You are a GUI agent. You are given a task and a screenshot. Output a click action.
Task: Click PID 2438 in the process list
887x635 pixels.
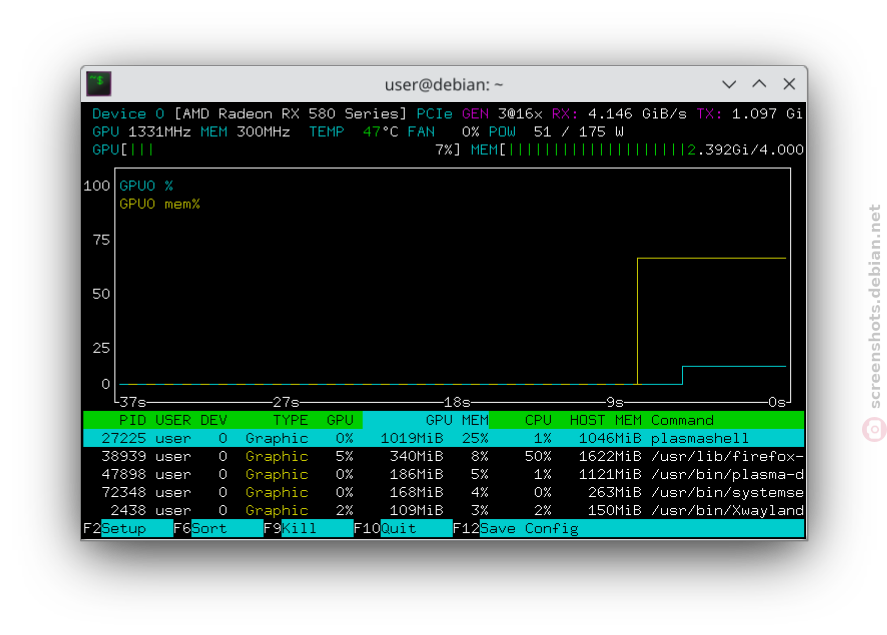click(128, 511)
